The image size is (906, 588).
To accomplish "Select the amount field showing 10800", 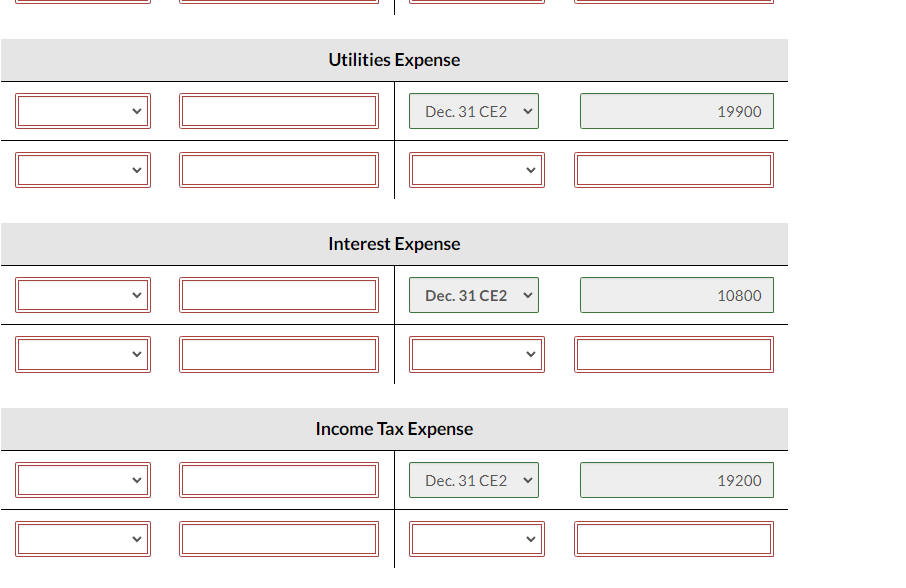I will 677,295.
